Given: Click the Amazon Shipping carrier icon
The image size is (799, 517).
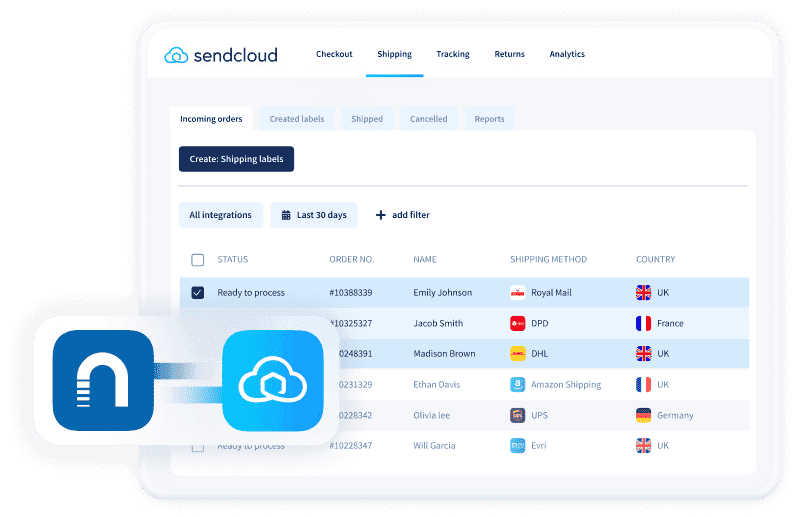Looking at the screenshot, I should [x=518, y=385].
